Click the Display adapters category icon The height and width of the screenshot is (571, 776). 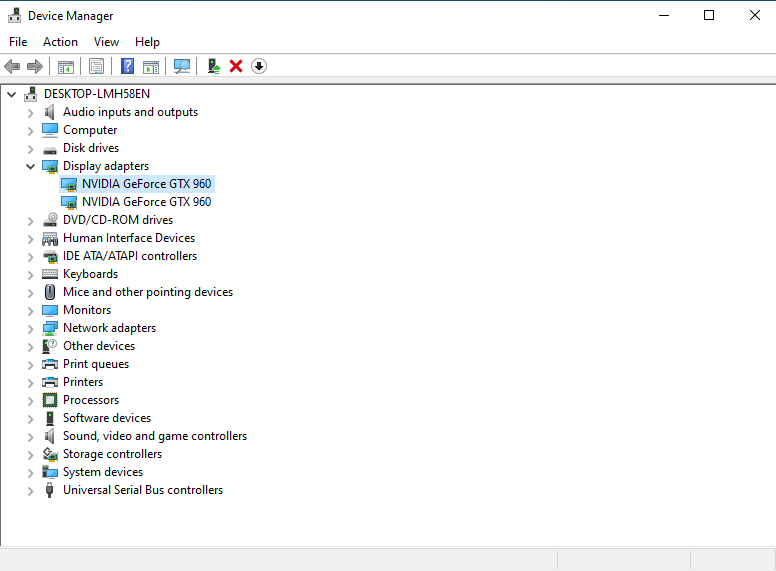(50, 166)
